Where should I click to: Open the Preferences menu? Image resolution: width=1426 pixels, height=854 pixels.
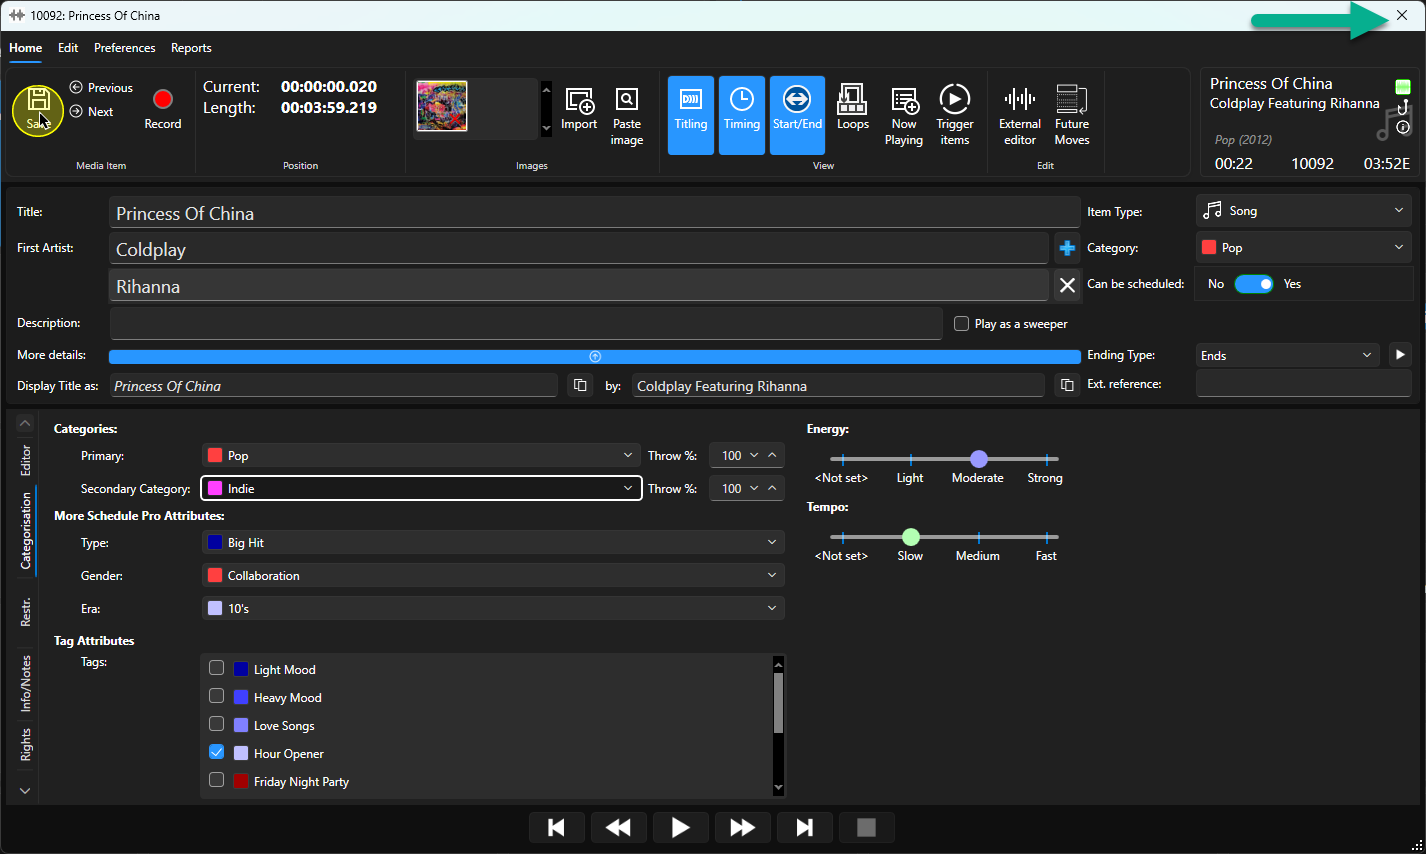coord(125,48)
